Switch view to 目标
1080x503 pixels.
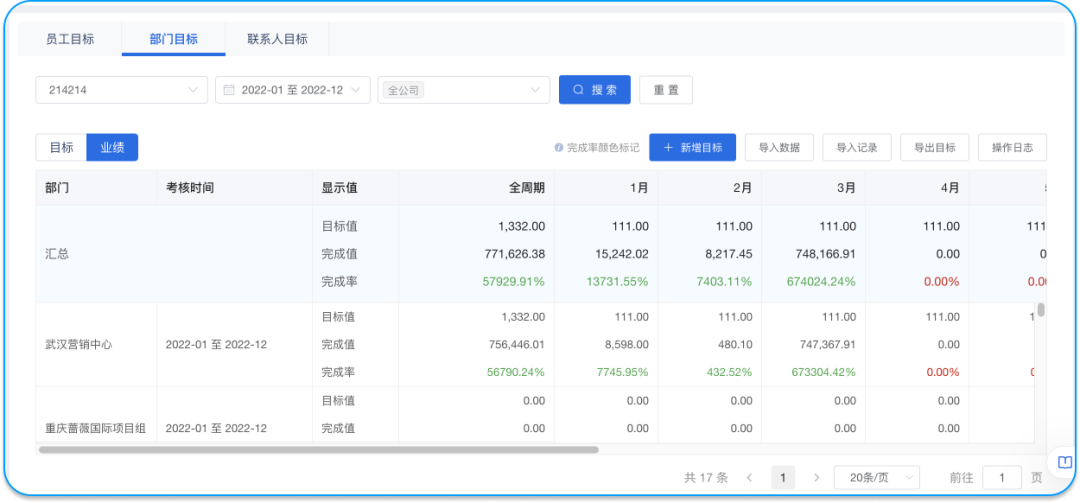pos(61,147)
